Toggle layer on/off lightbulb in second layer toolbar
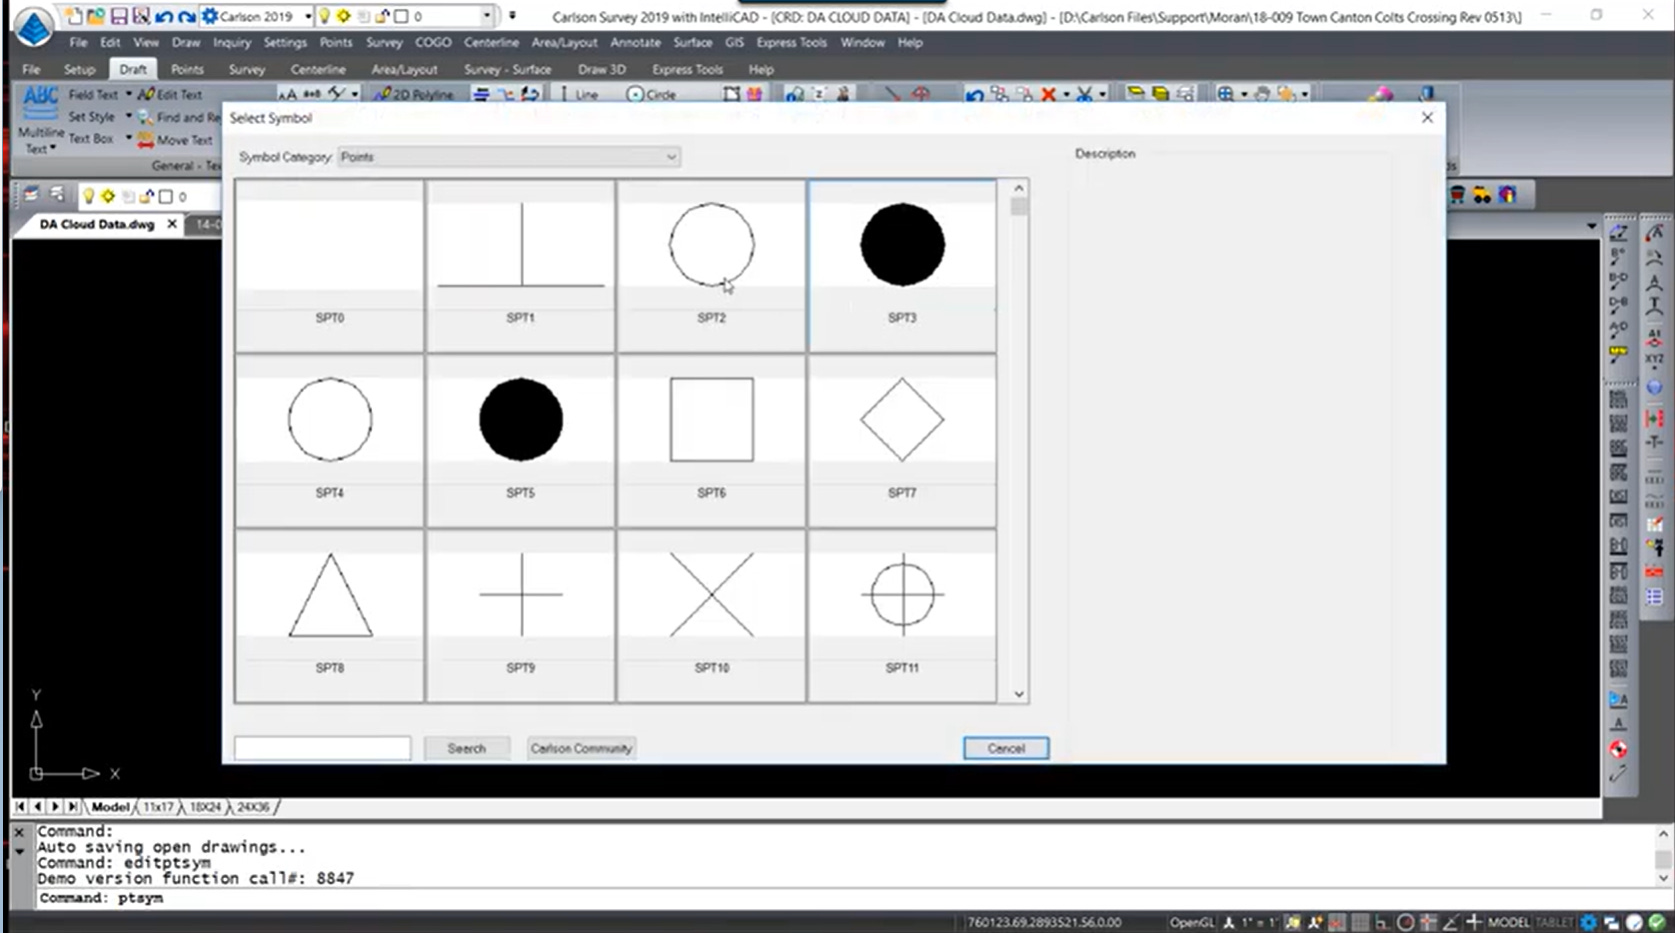 point(88,196)
